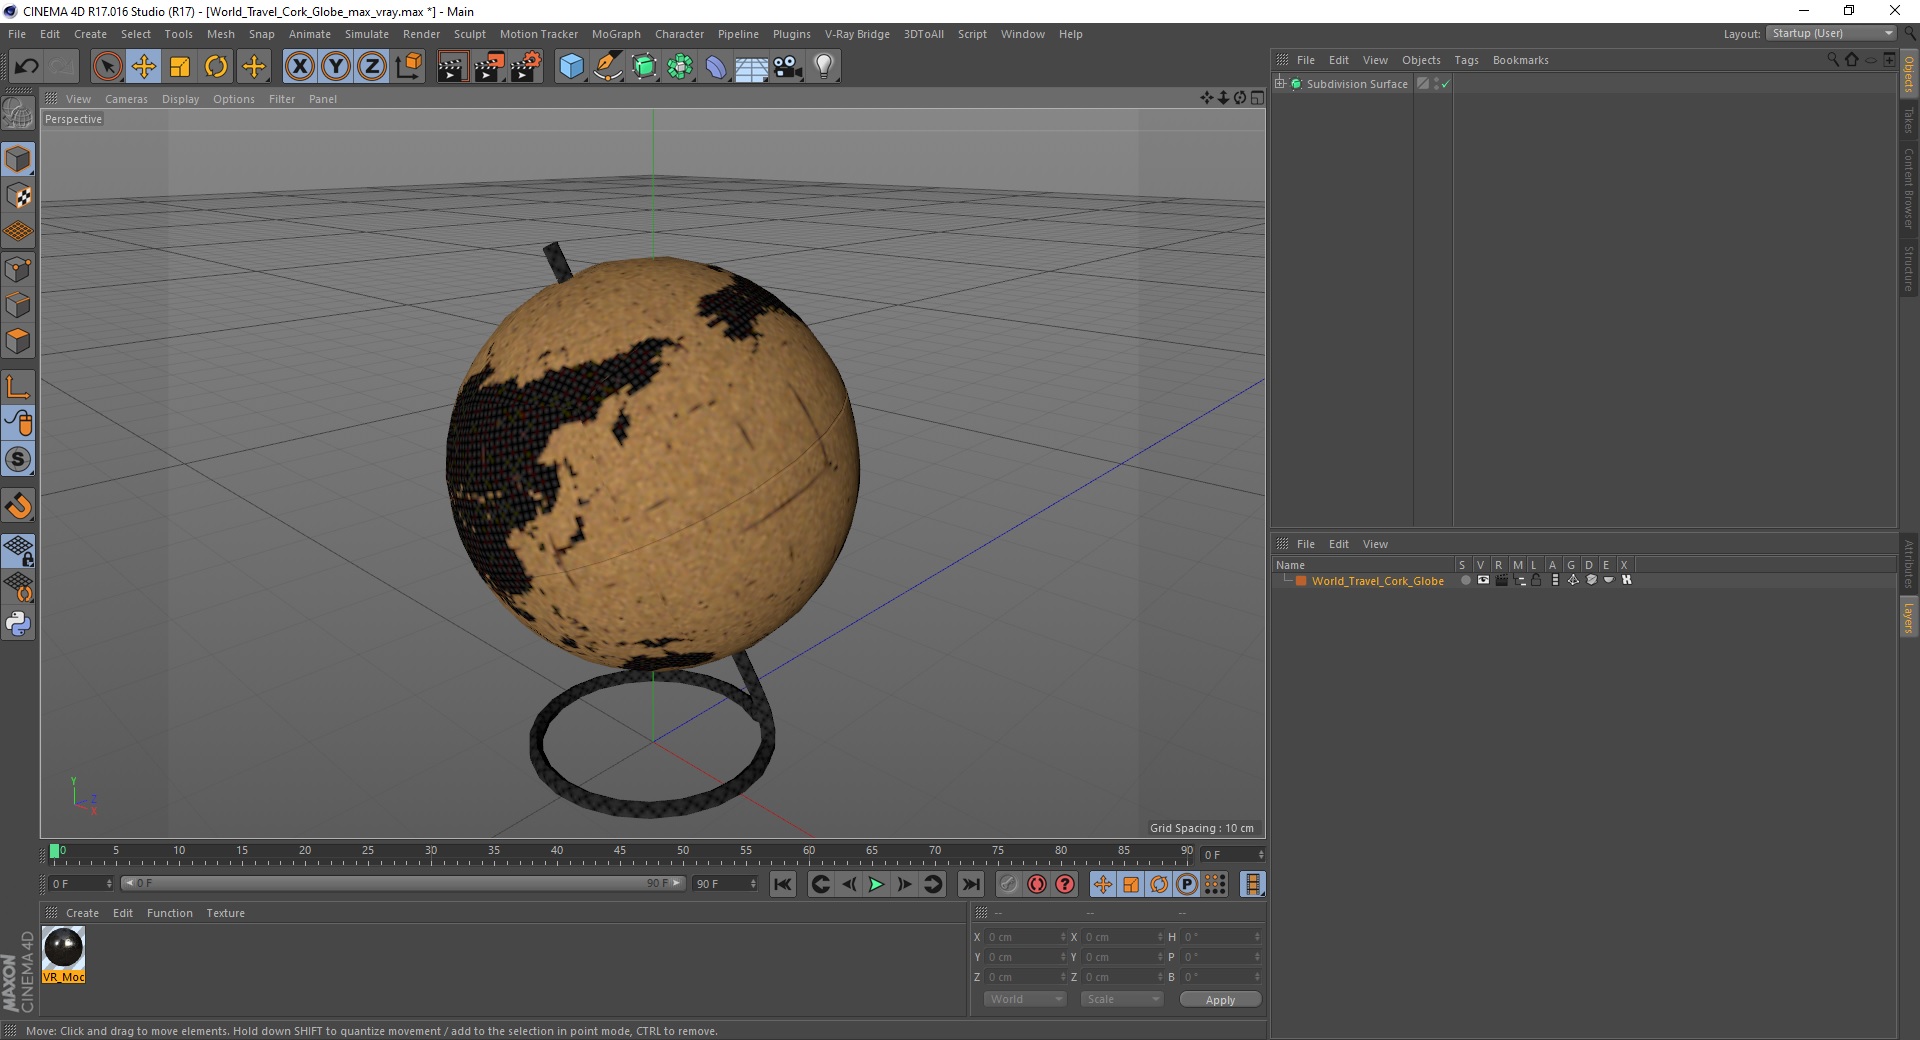Click the preview range slider bar
The height and width of the screenshot is (1040, 1920).
point(403,883)
